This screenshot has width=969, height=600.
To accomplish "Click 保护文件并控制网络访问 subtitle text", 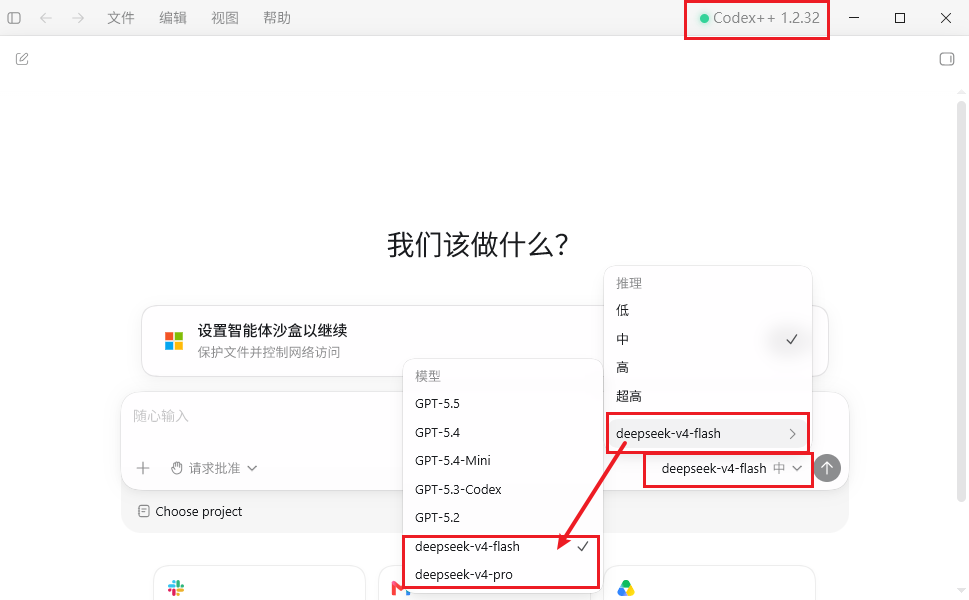I will pos(269,352).
